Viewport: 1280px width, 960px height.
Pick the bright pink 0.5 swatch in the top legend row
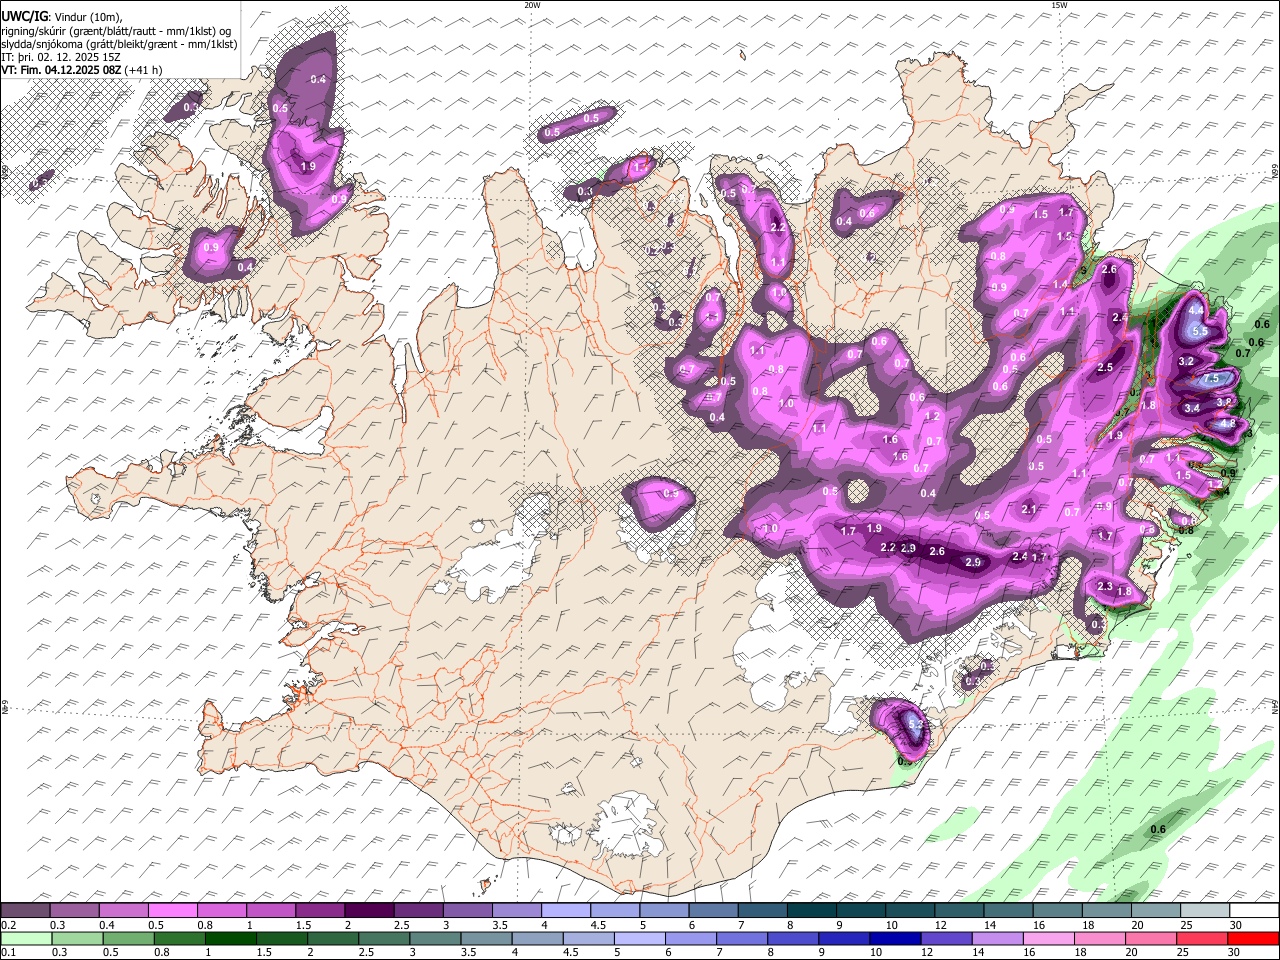[x=172, y=910]
